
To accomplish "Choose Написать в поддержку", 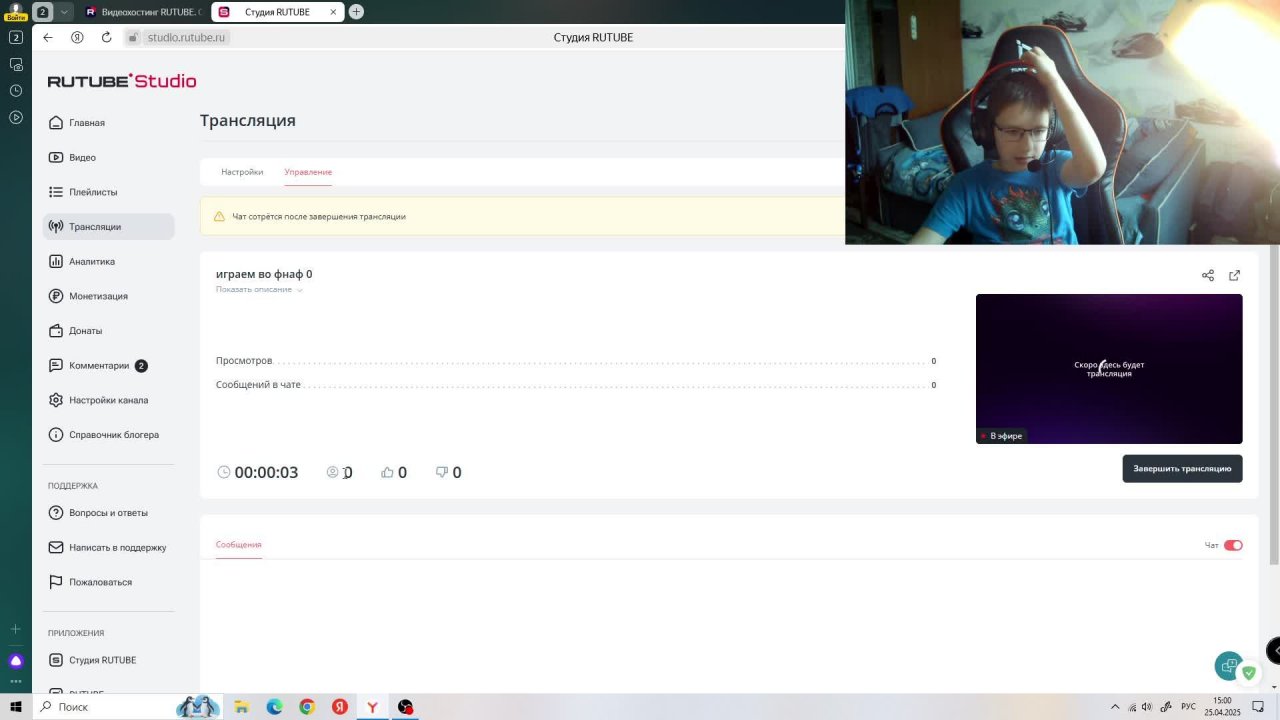I will [x=108, y=547].
